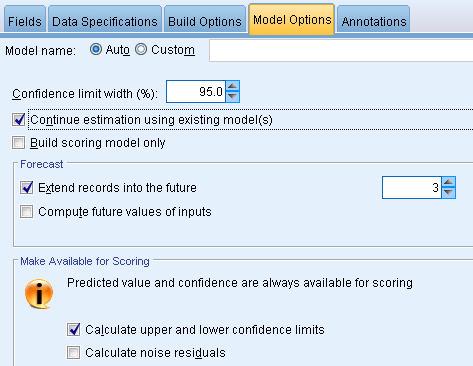
Task: Click the confidence limit width value field
Action: [x=196, y=92]
